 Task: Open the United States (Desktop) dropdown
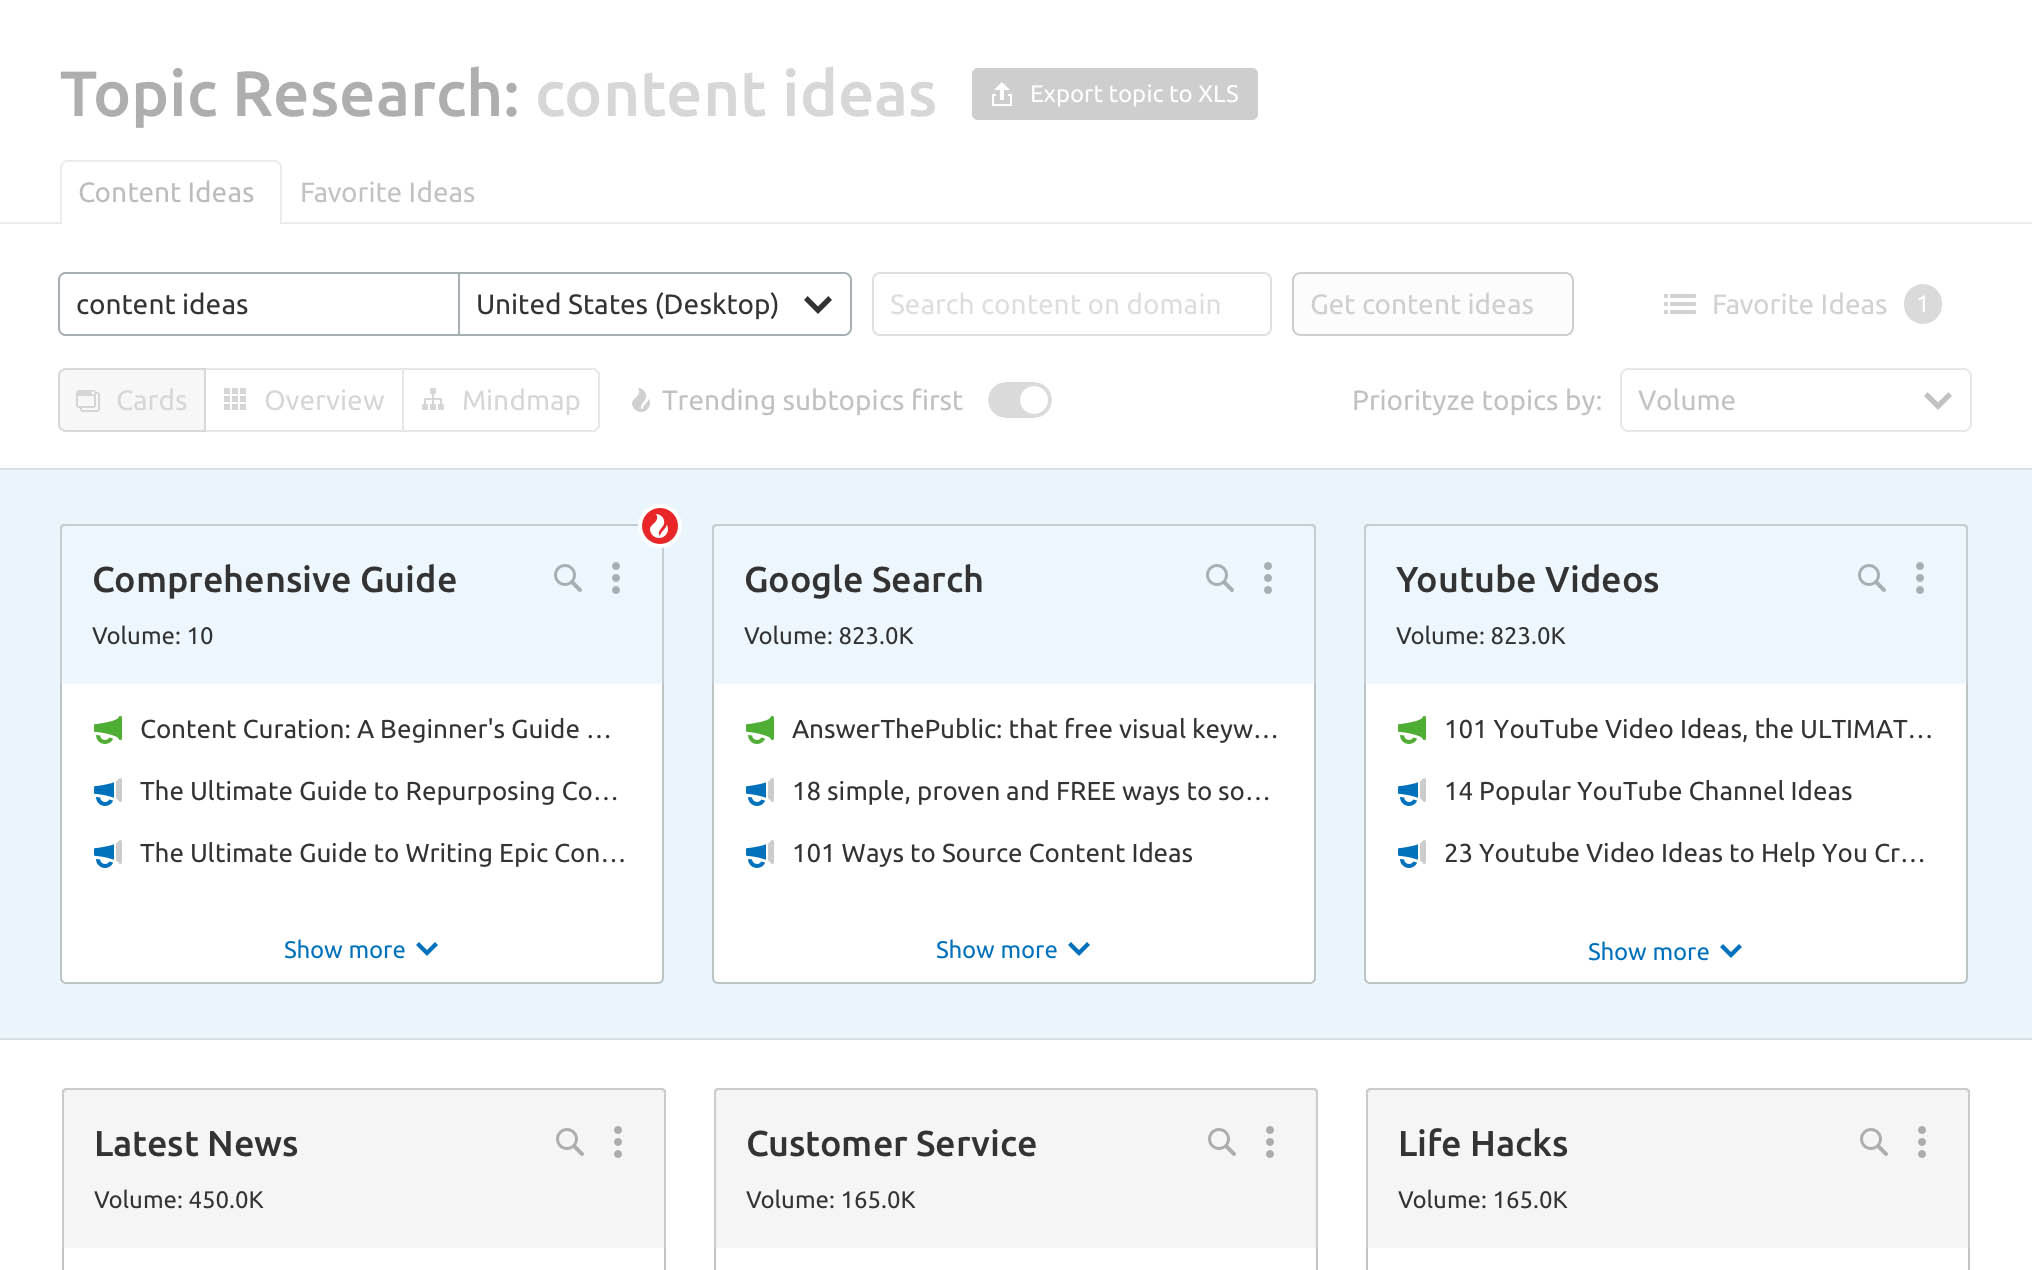pyautogui.click(x=654, y=304)
